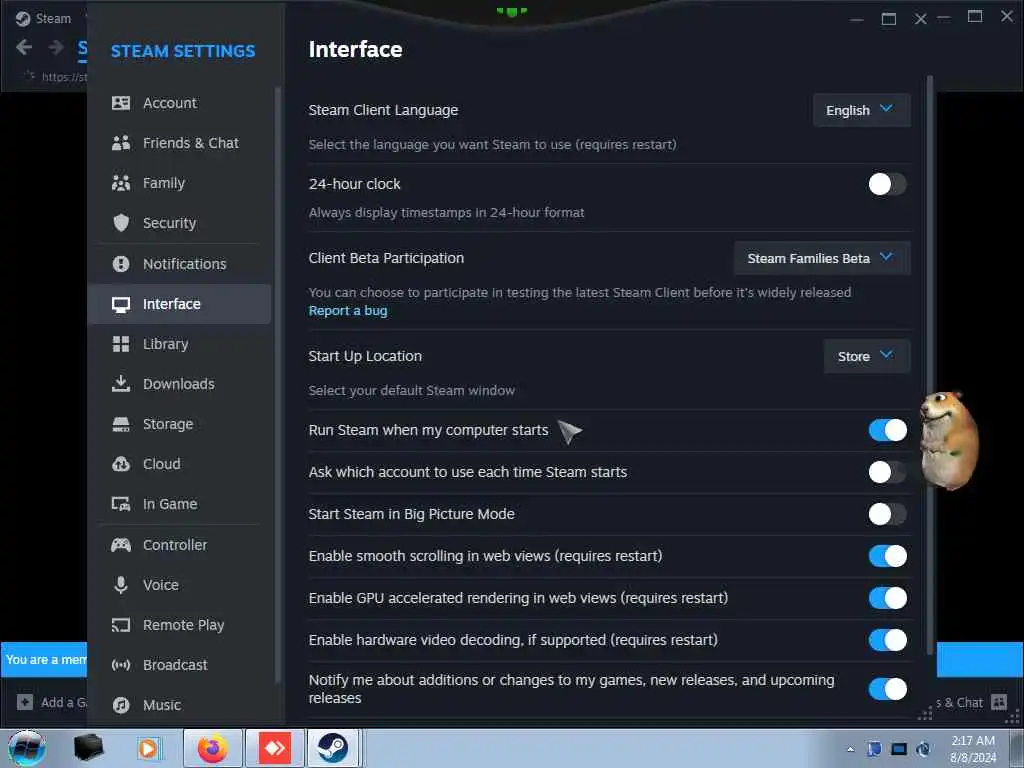
Task: Click the taskbar clock showing 2:17 AM
Action: tap(973, 749)
